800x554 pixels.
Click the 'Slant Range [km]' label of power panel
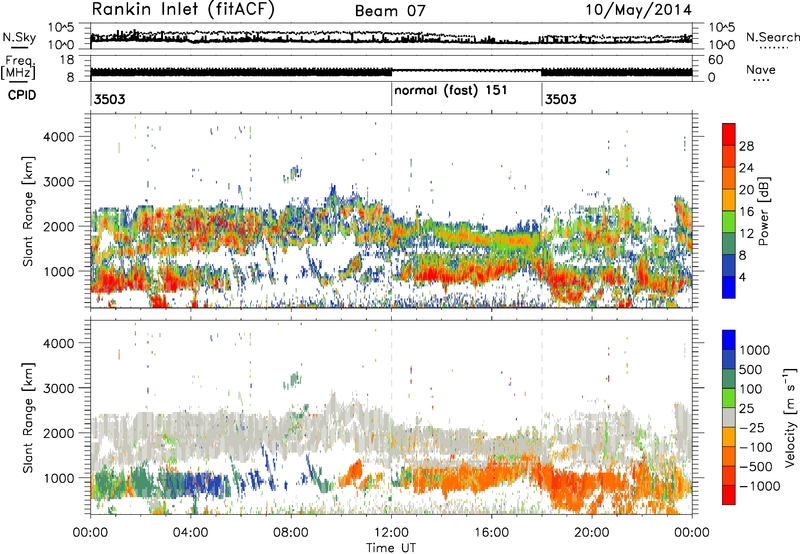click(x=28, y=211)
